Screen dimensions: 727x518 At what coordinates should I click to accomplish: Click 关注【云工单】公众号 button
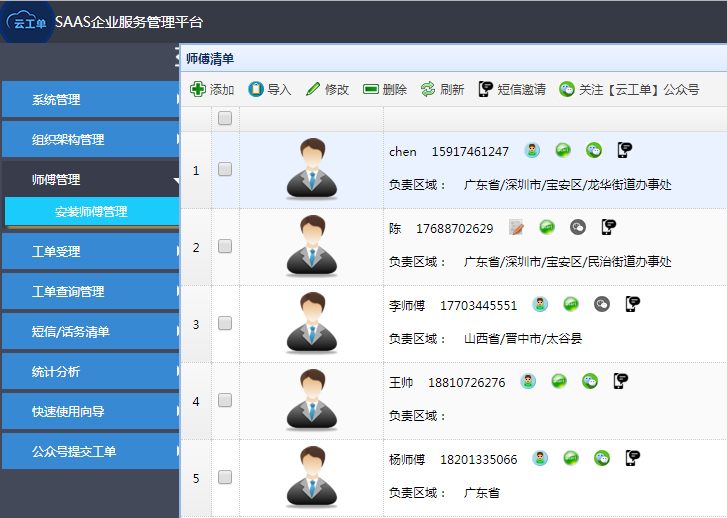click(x=629, y=89)
